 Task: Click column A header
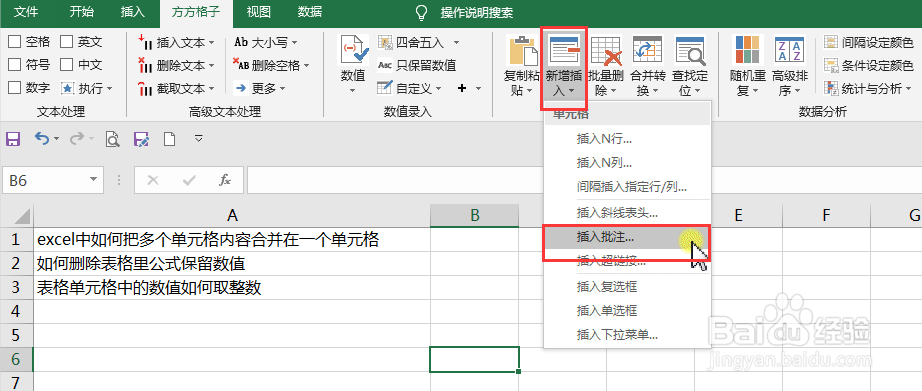[x=232, y=216]
